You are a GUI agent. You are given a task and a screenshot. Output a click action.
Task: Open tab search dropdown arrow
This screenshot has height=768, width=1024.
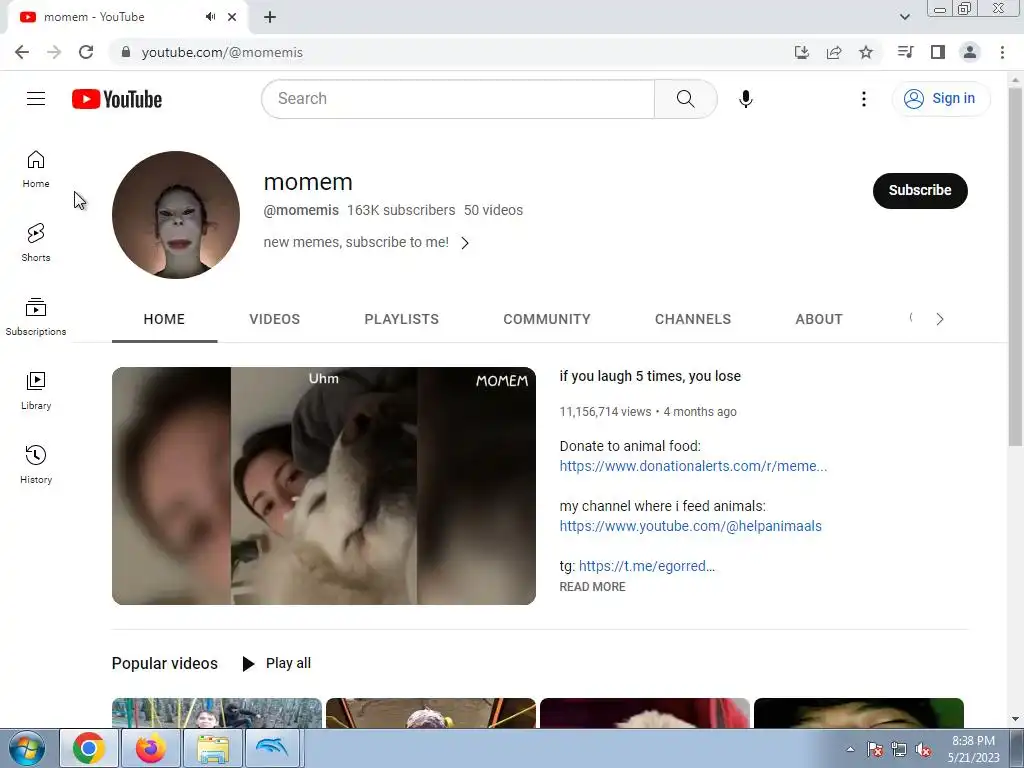point(904,17)
